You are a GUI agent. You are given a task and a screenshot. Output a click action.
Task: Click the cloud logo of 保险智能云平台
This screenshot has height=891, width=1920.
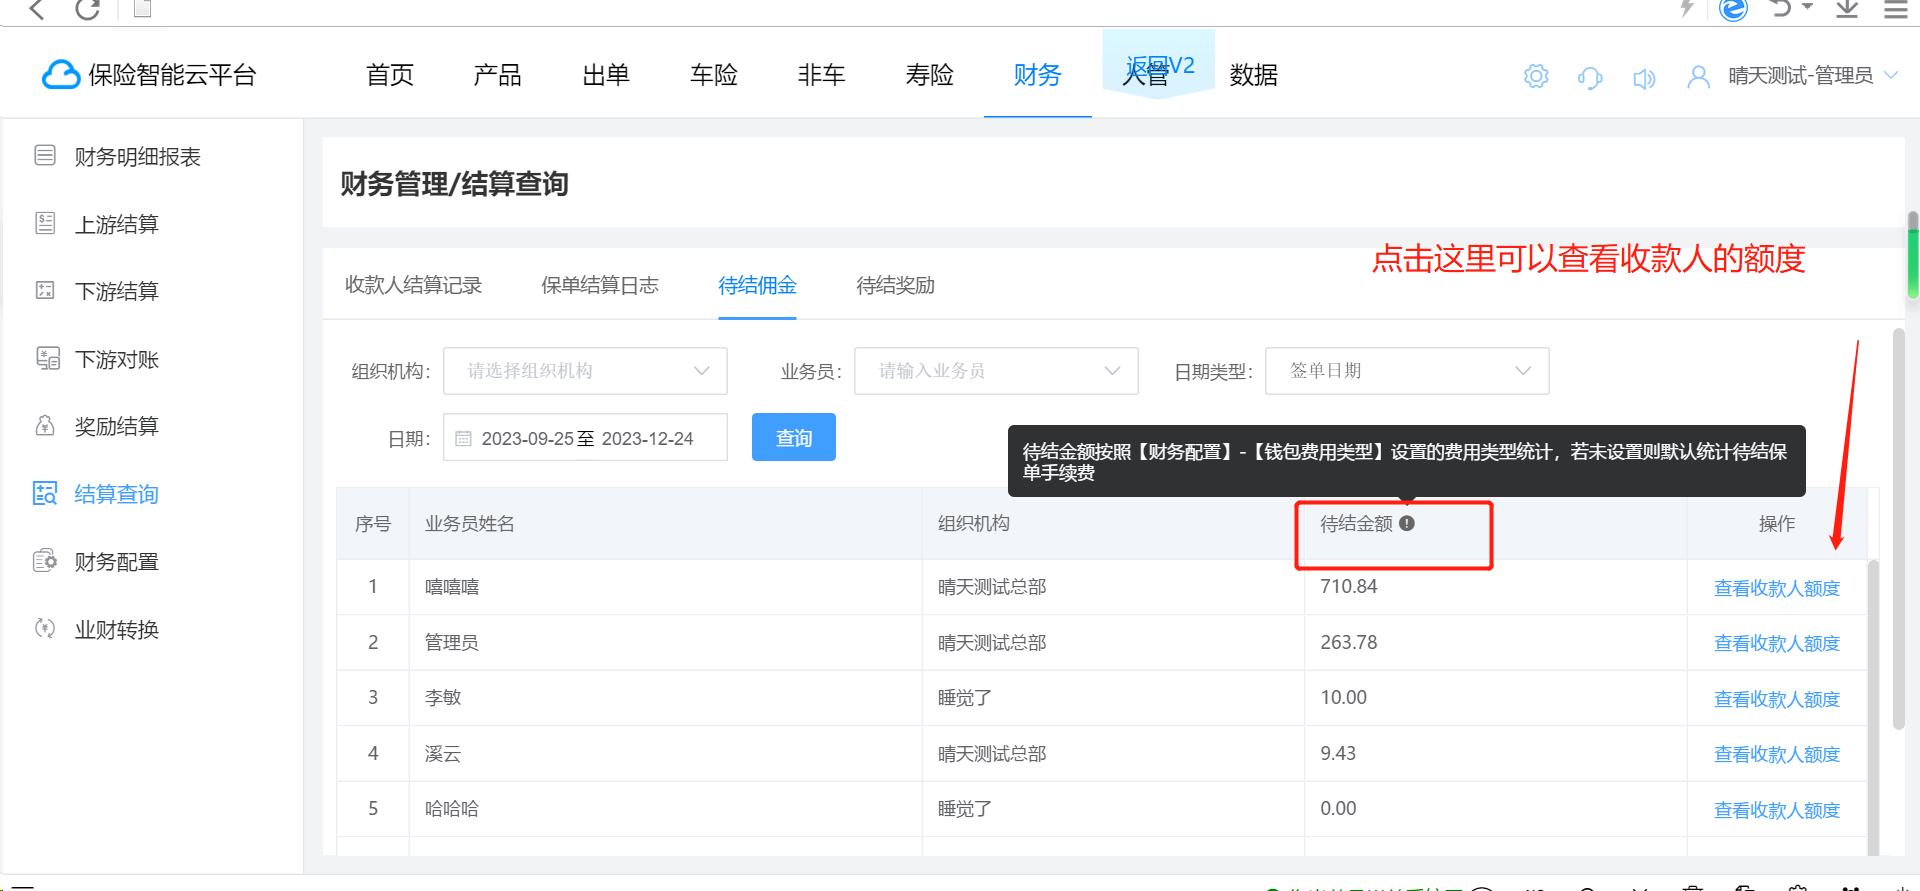(x=61, y=75)
